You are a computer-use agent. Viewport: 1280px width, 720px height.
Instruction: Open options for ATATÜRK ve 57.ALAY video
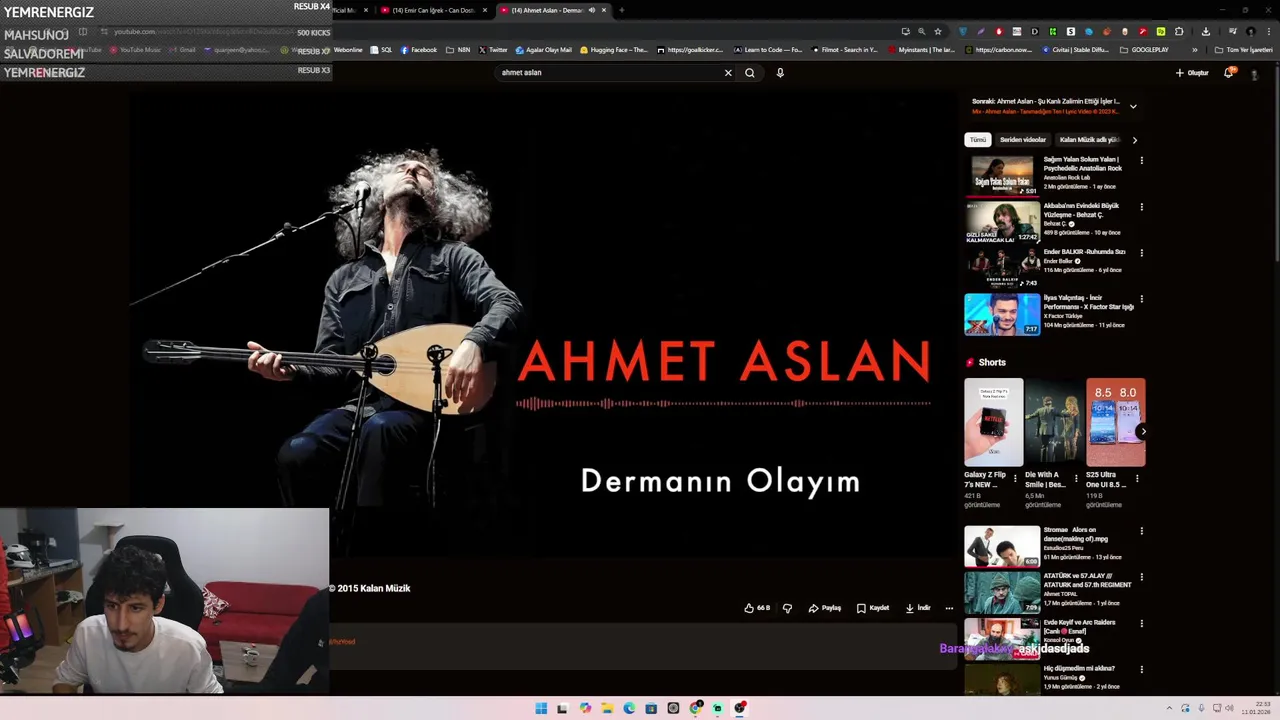(1141, 577)
